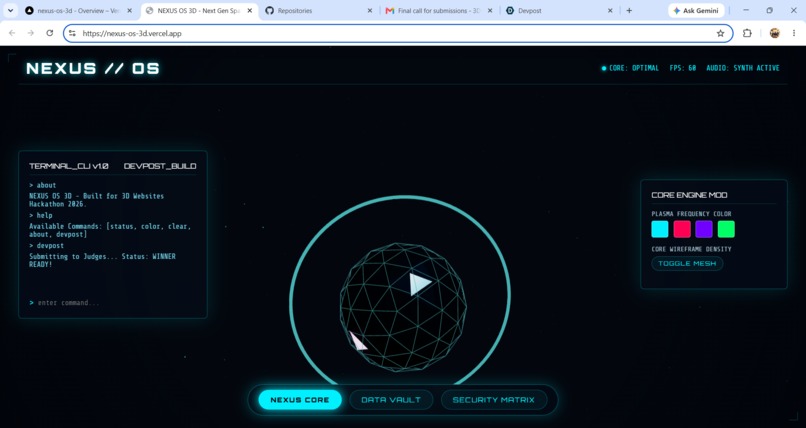Viewport: 806px width, 428px height.
Task: Bookmark this page with the star
Action: pyautogui.click(x=721, y=33)
